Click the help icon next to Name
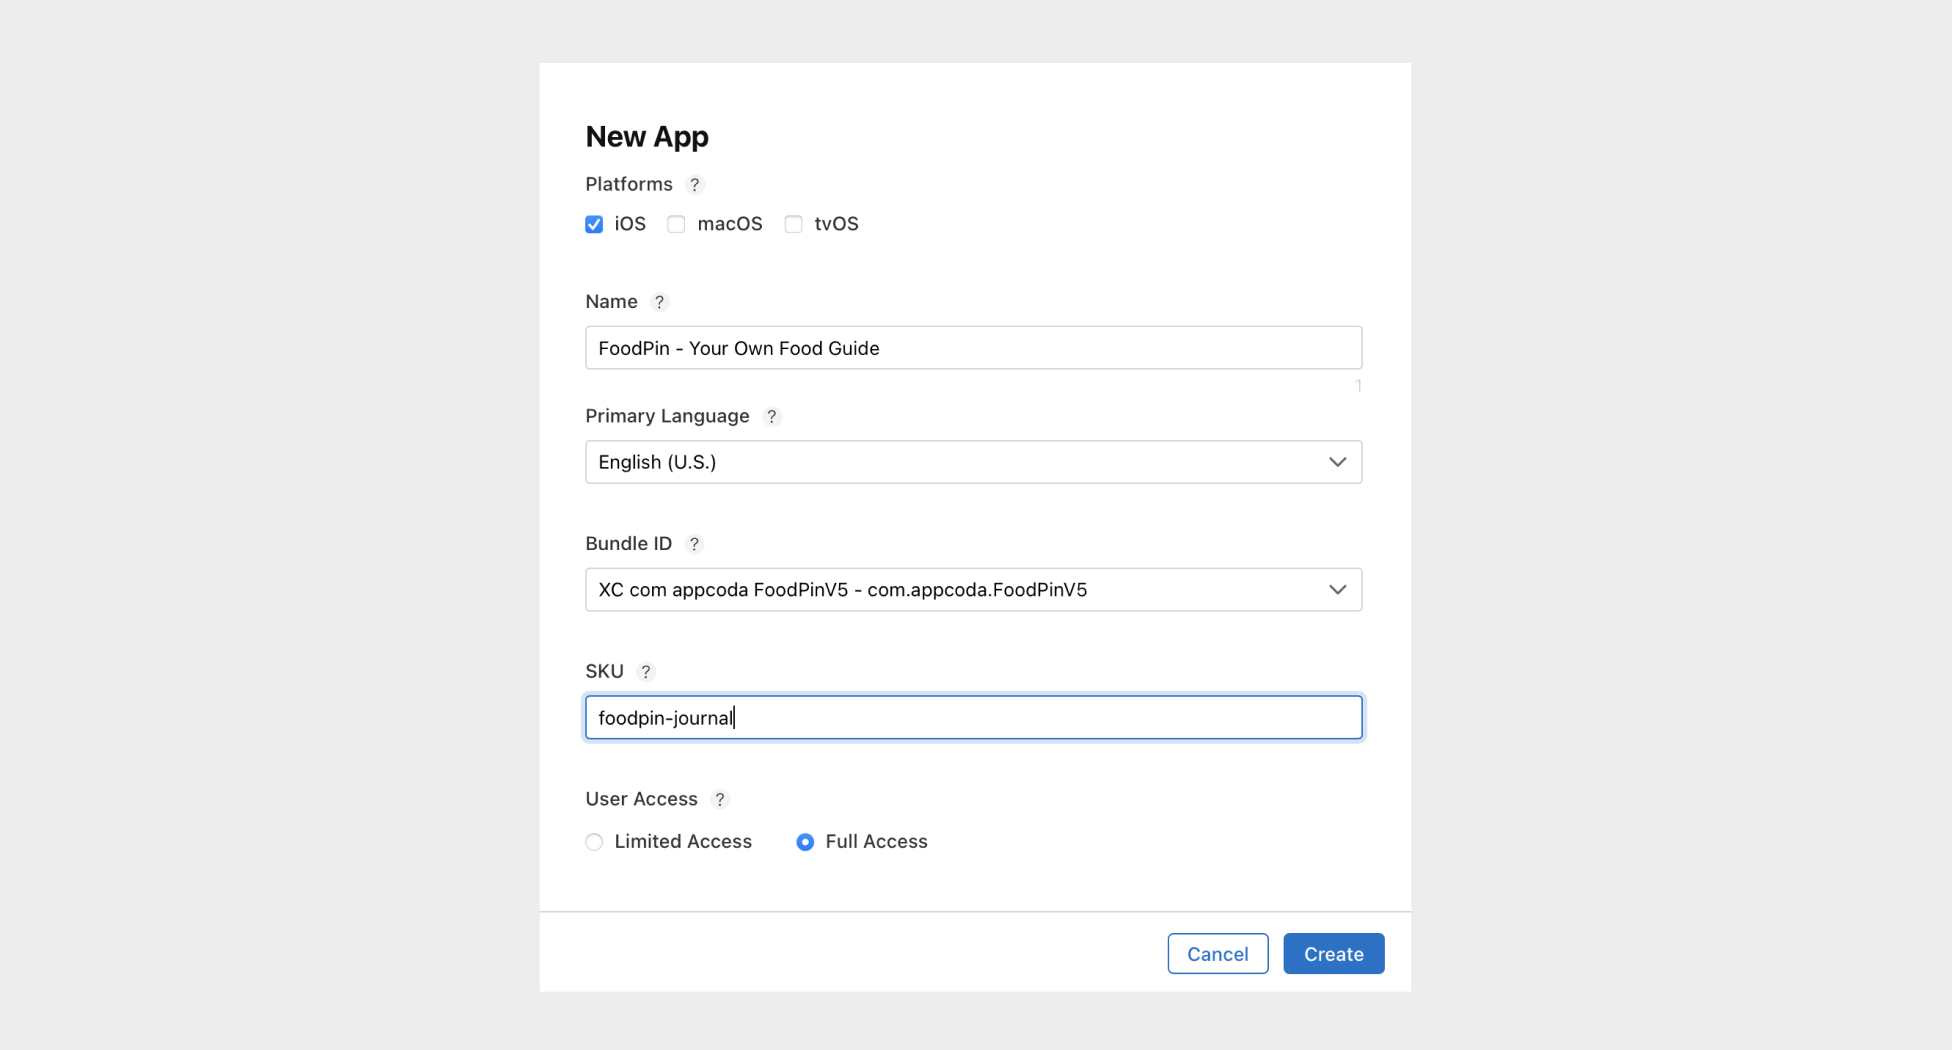1952x1050 pixels. pyautogui.click(x=659, y=301)
